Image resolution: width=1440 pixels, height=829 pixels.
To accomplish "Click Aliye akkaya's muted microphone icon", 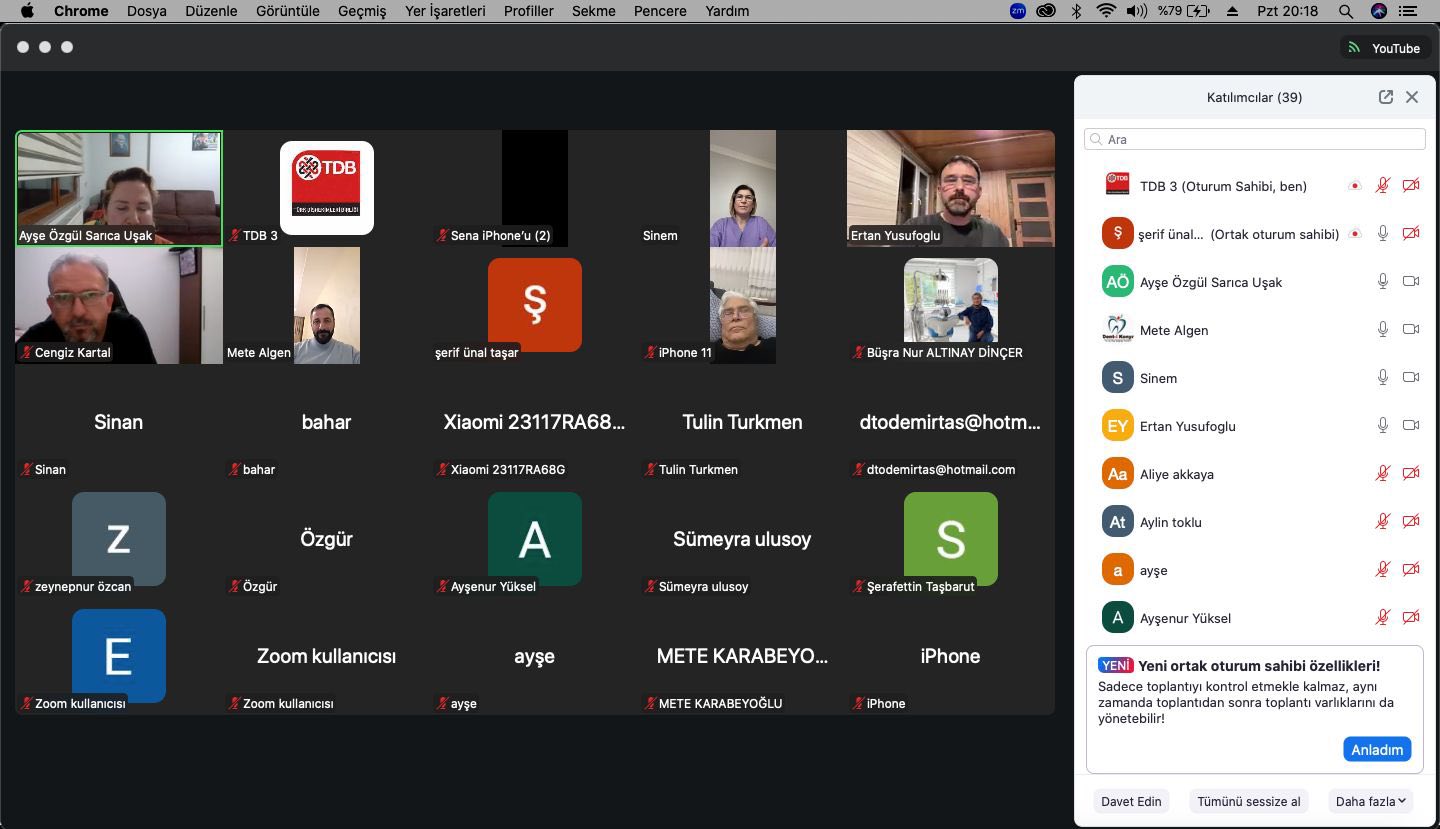I will click(x=1383, y=474).
